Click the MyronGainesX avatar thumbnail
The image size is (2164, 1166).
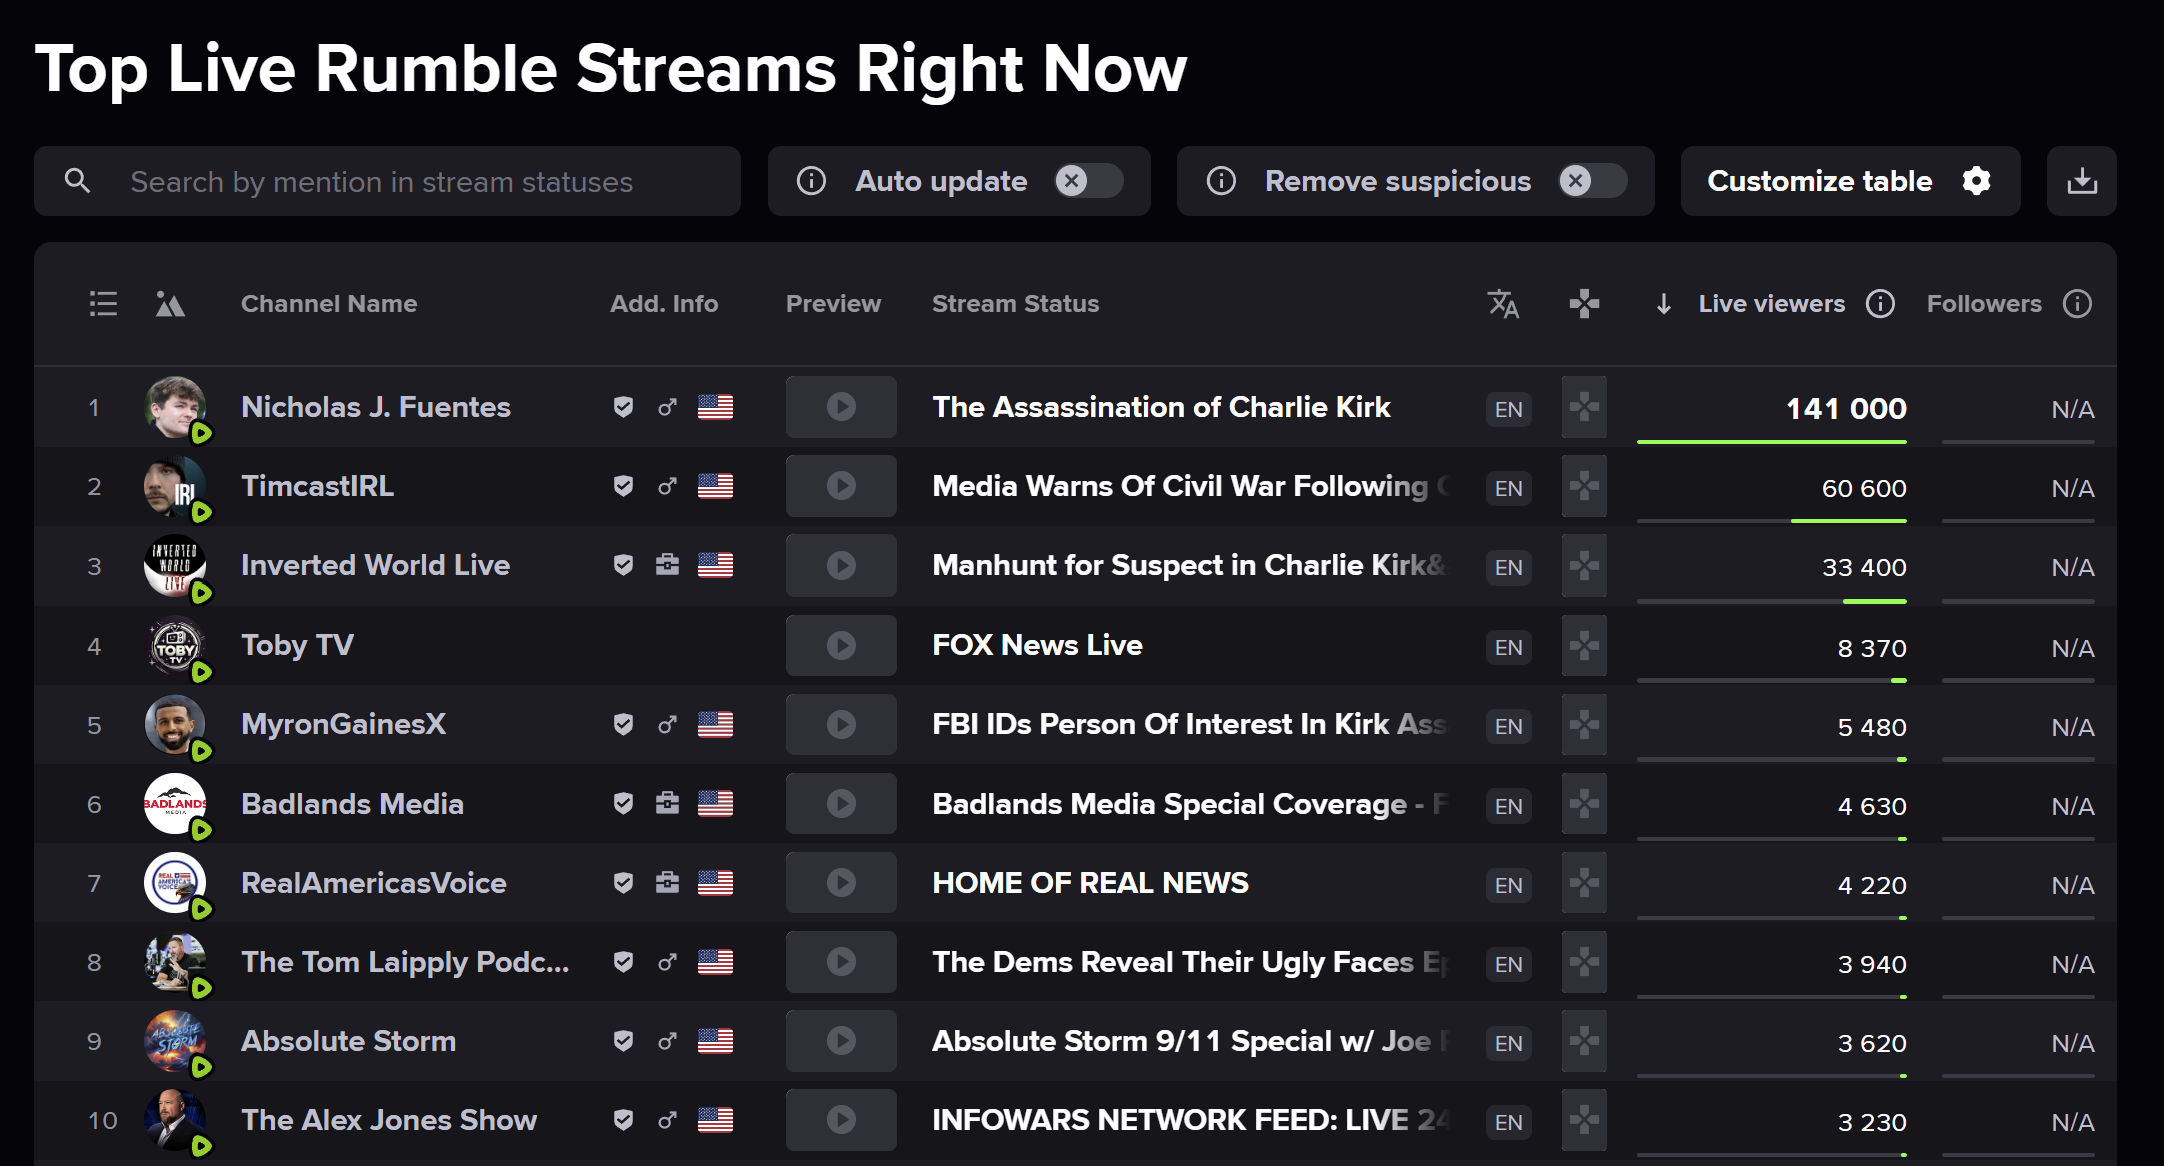click(175, 725)
